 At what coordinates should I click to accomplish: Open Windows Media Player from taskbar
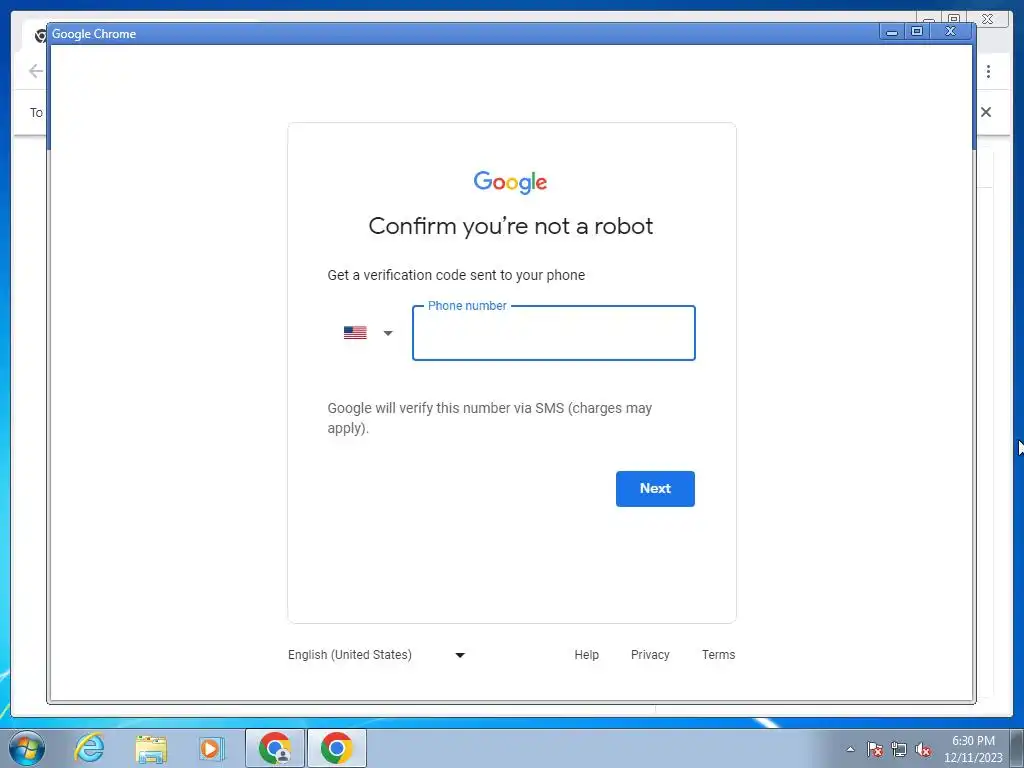click(x=211, y=748)
